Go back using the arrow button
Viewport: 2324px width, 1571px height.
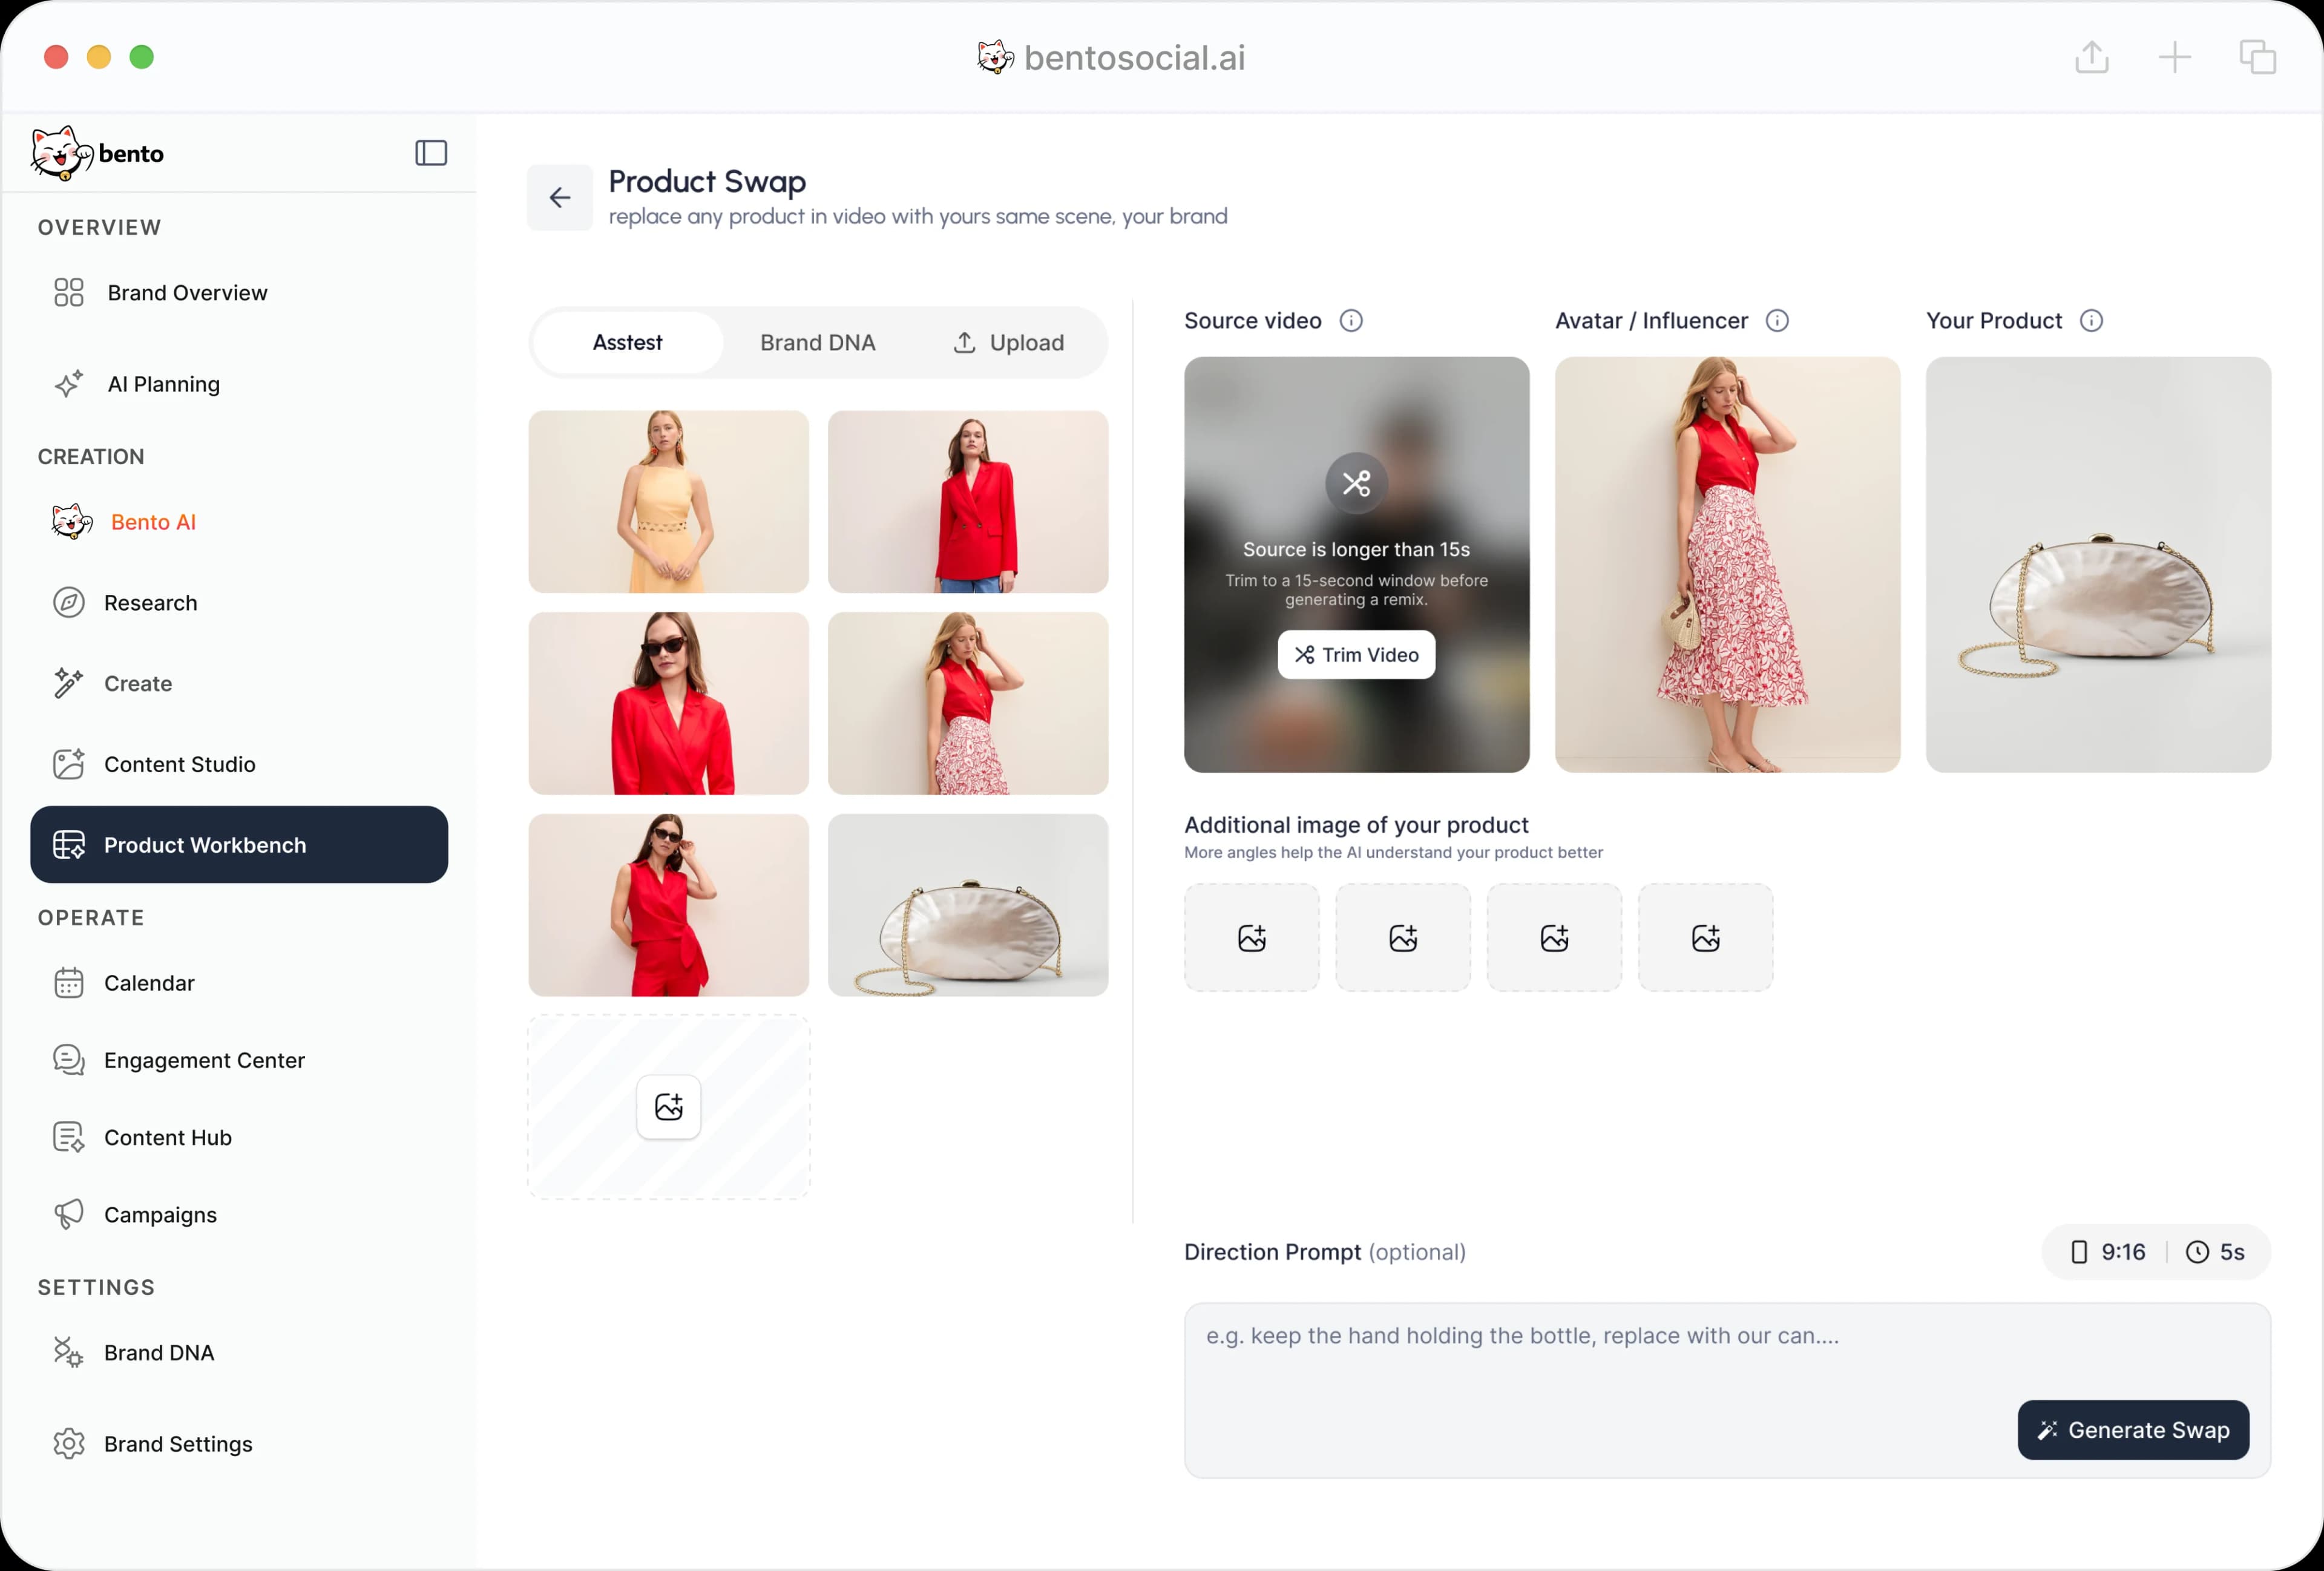560,198
